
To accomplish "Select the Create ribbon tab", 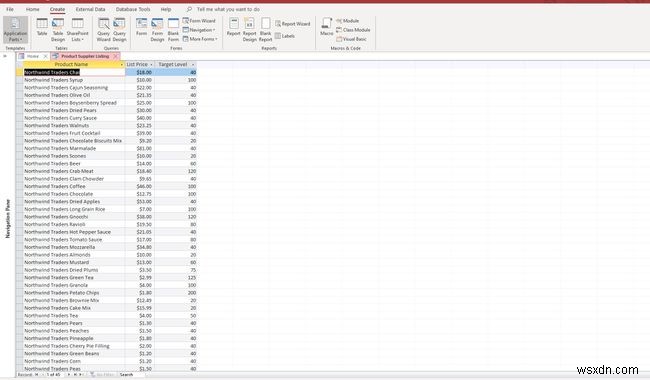I will (x=57, y=9).
